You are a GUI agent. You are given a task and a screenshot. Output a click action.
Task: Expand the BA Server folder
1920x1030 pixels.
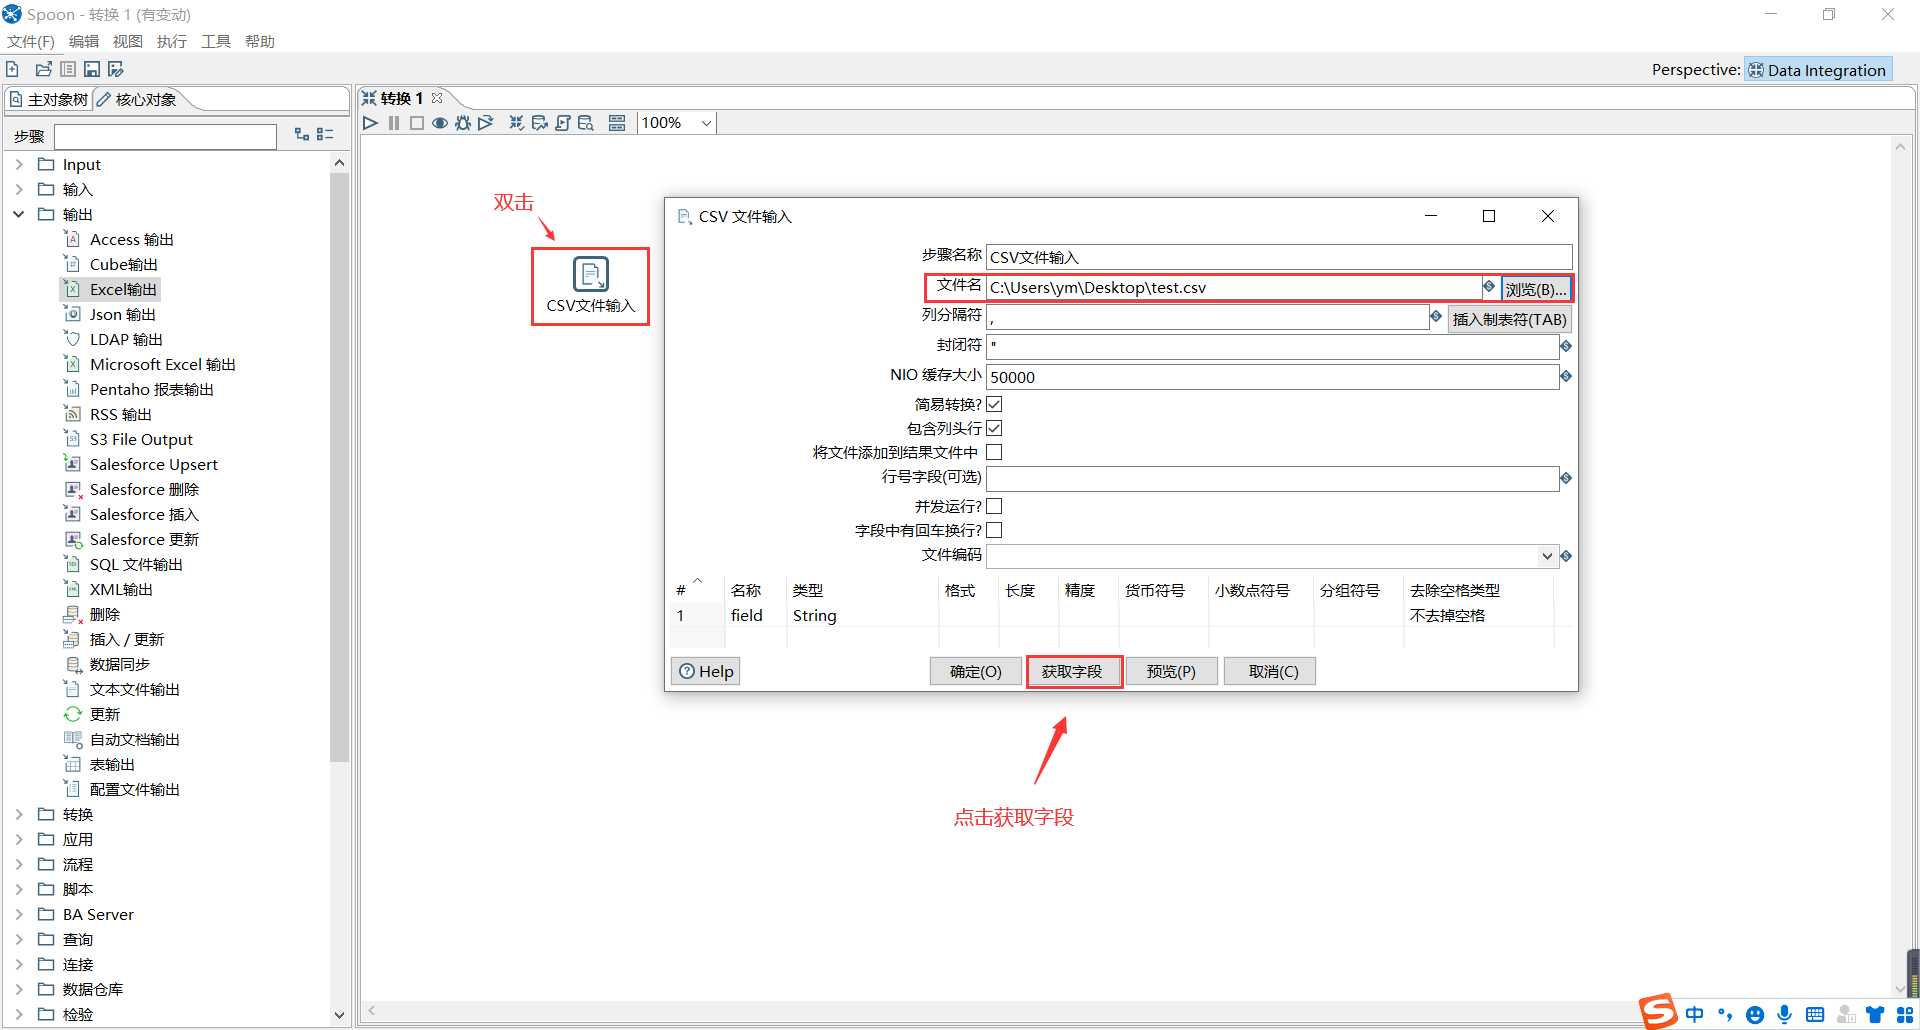[19, 914]
